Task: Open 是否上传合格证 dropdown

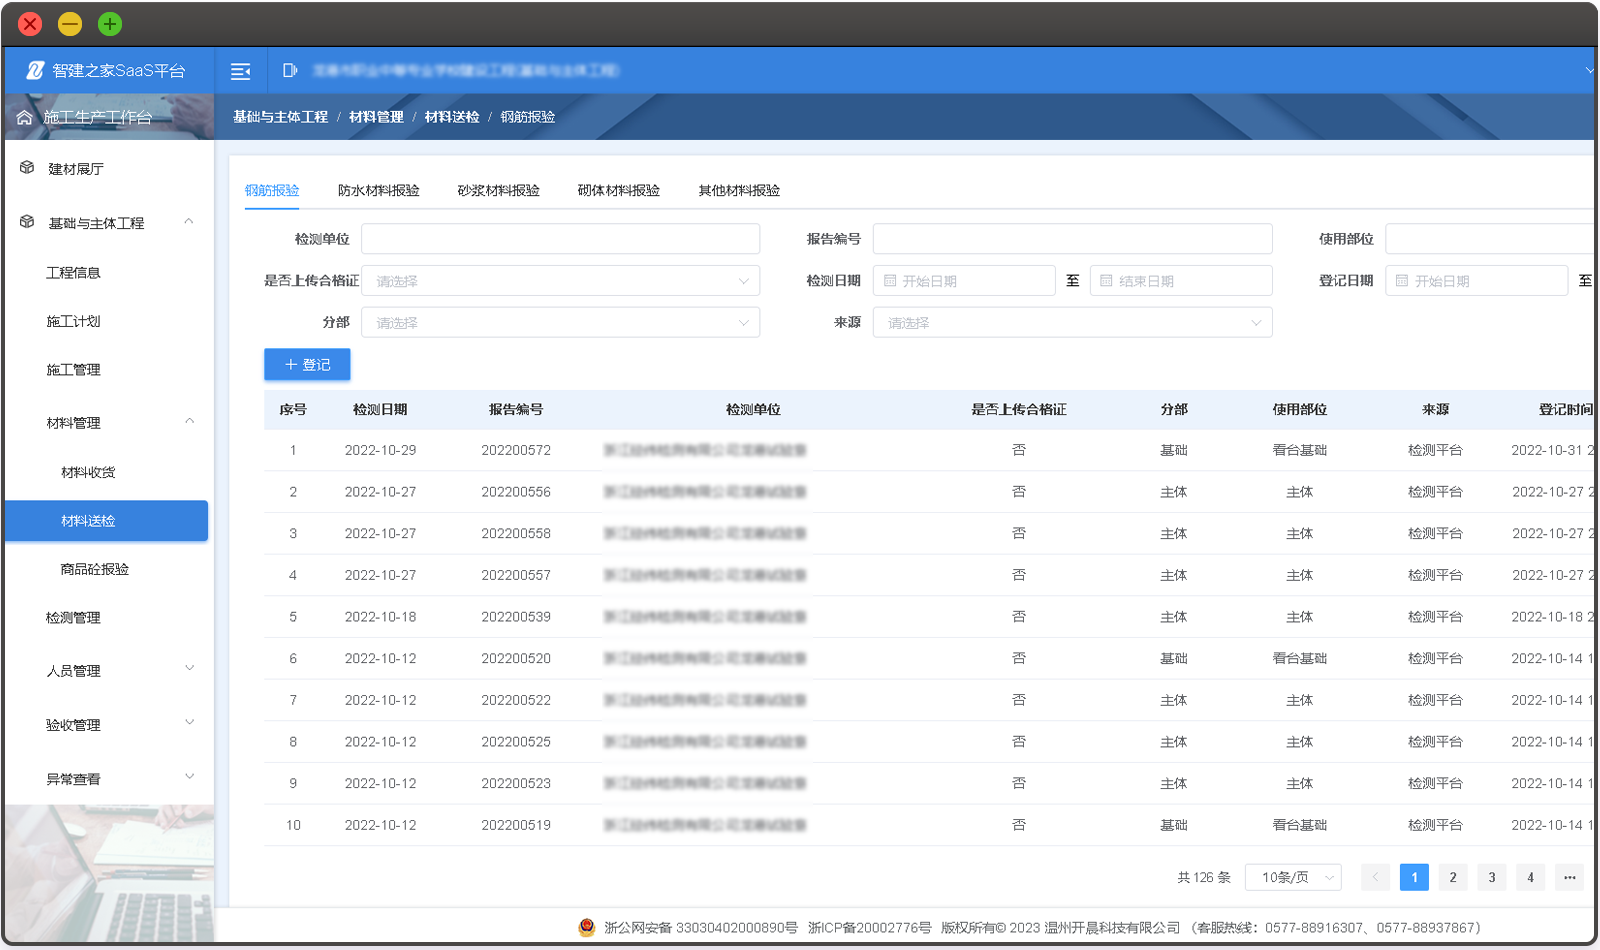Action: point(560,281)
